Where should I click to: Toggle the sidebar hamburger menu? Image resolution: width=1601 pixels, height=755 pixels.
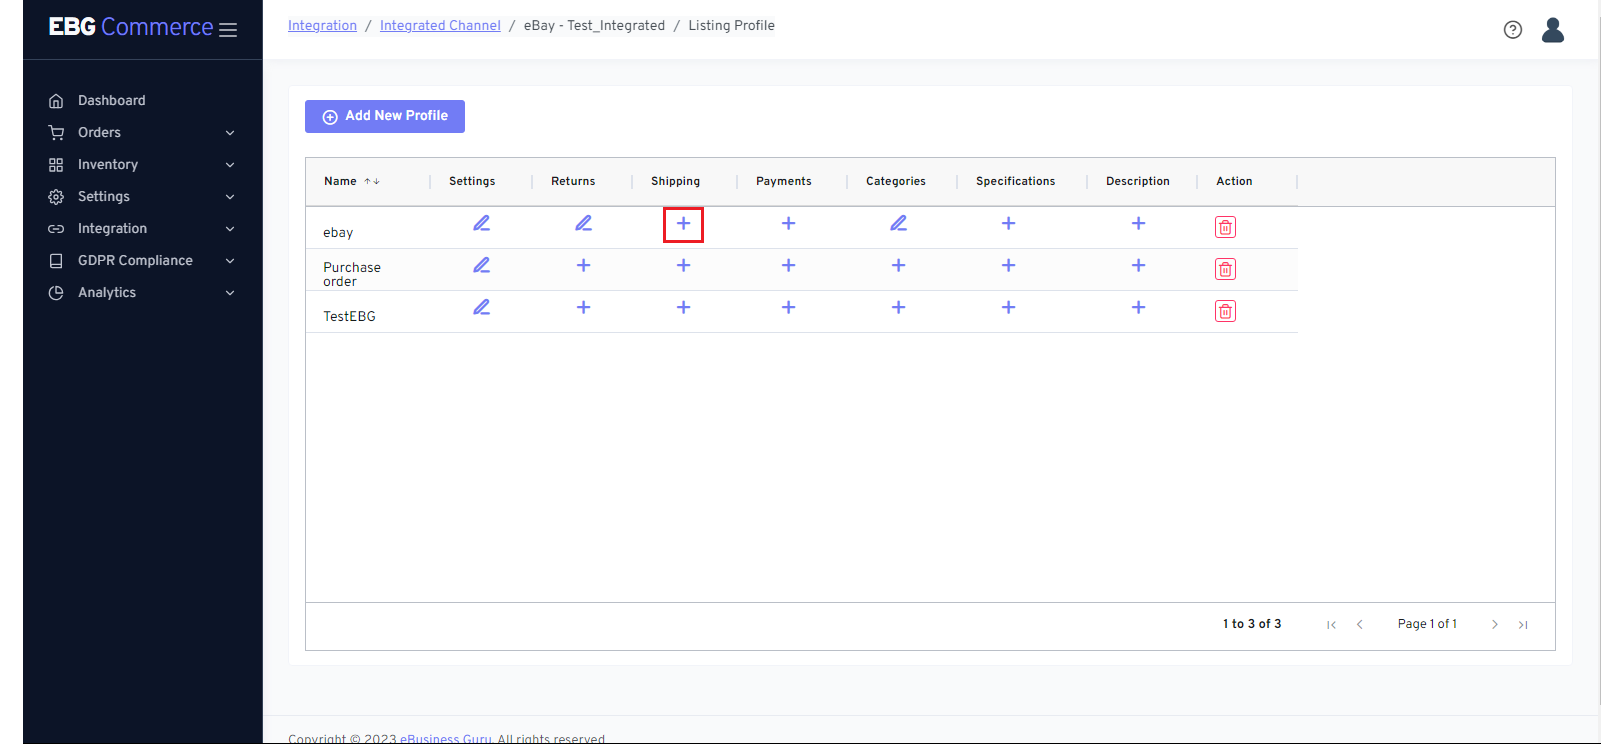[x=228, y=30]
